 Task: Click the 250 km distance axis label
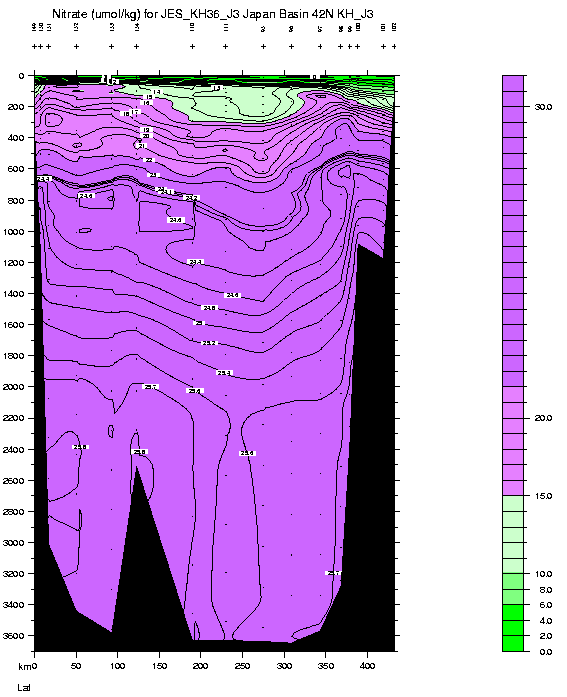click(x=242, y=666)
